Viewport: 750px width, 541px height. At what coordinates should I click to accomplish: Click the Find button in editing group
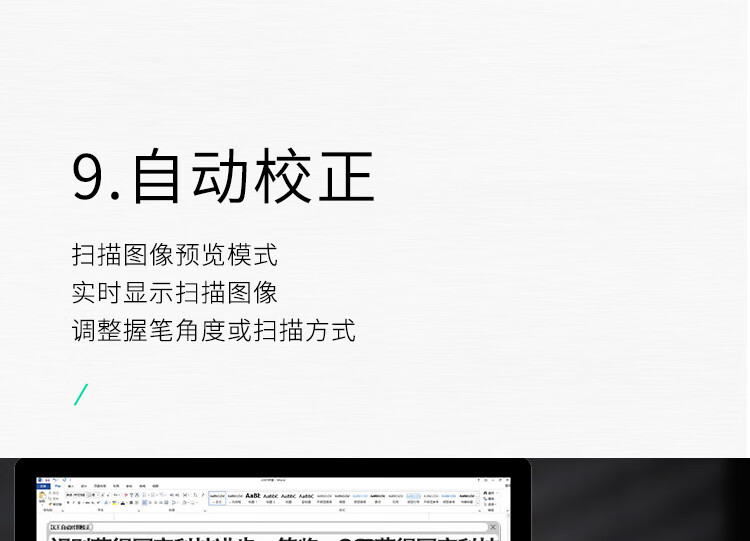[x=494, y=494]
